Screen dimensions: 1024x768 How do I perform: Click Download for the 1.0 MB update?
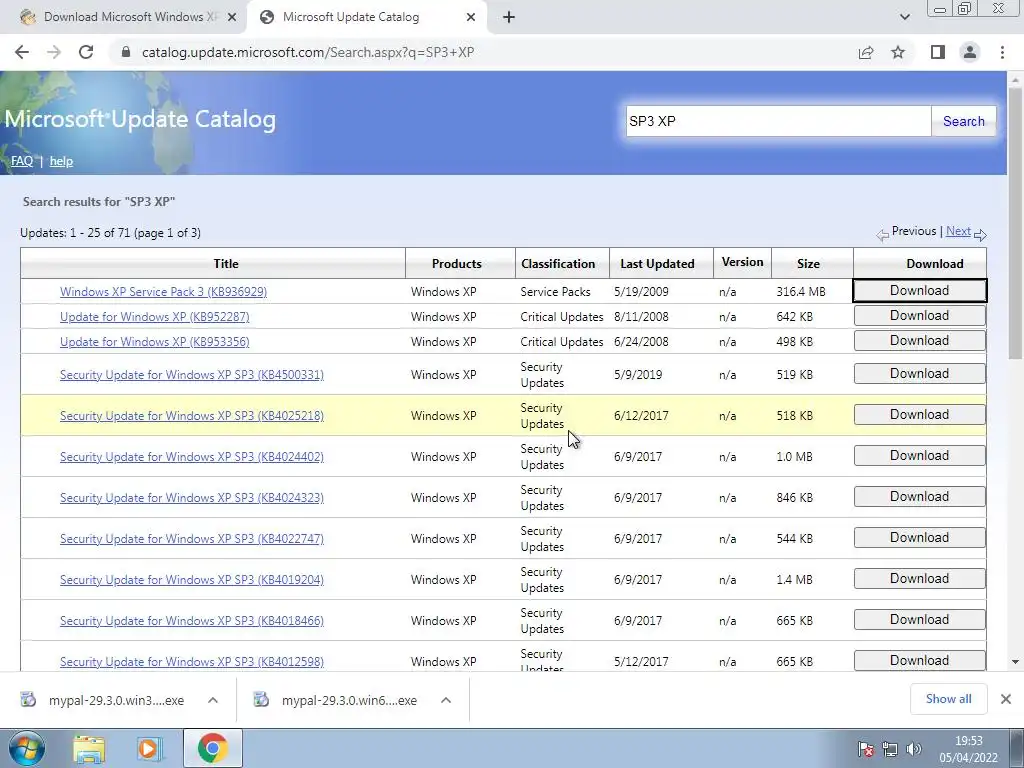(x=920, y=456)
